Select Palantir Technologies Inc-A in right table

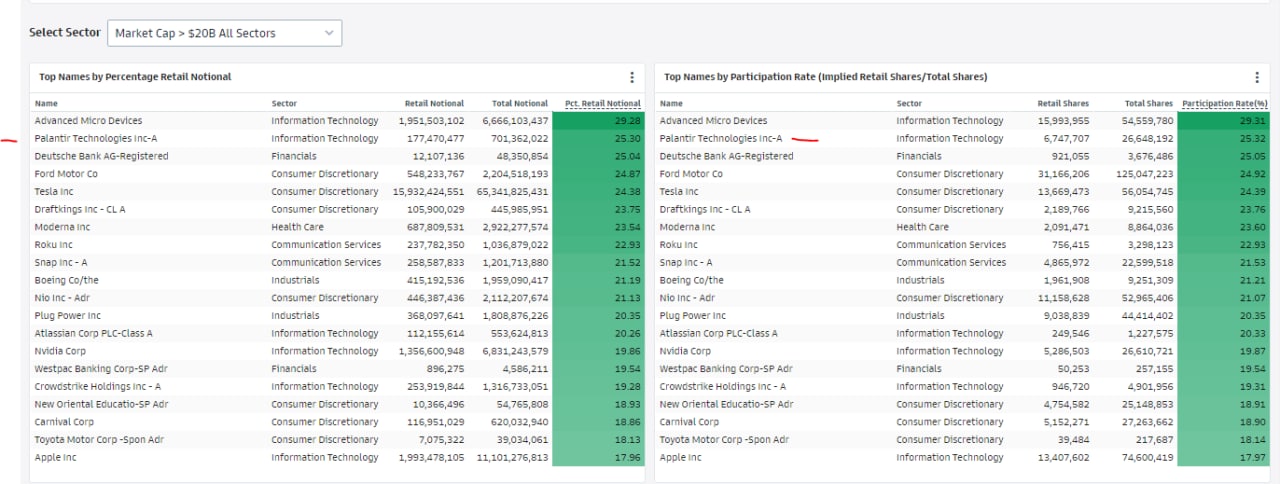click(721, 139)
